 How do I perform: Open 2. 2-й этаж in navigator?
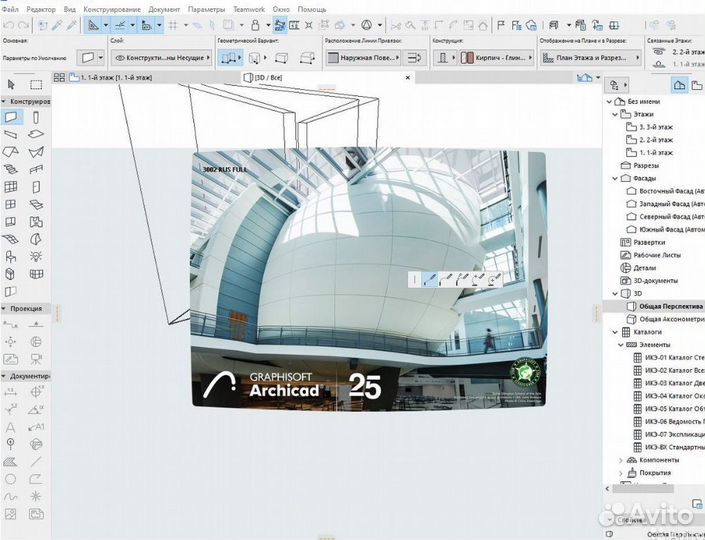(x=656, y=140)
